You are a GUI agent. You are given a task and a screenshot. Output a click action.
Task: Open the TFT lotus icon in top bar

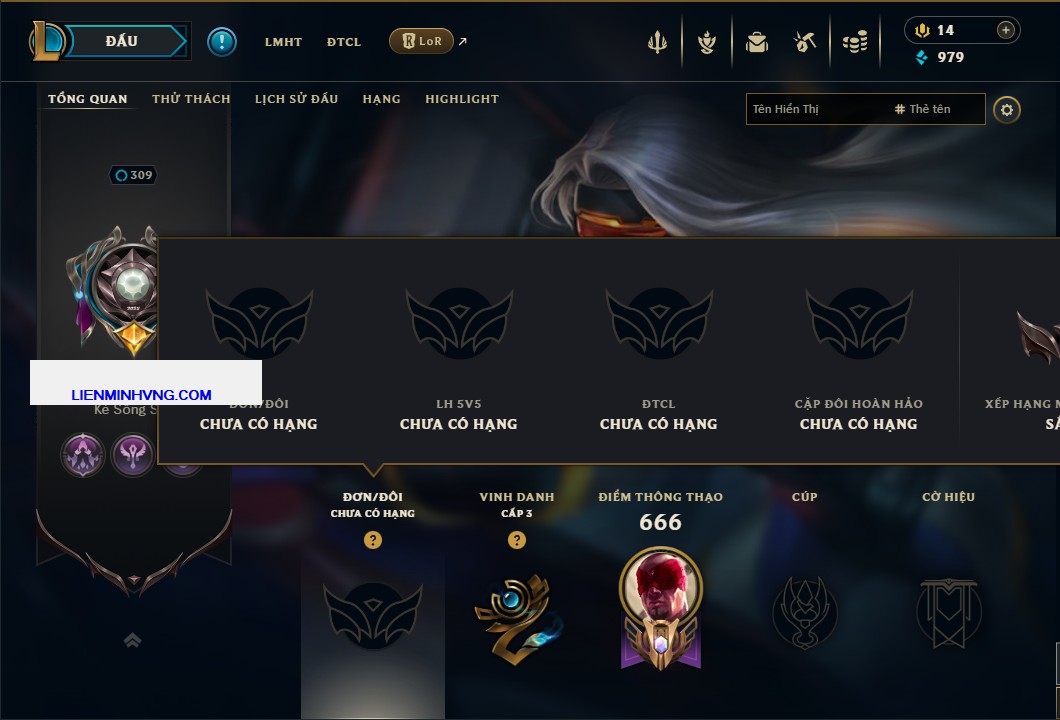point(707,43)
